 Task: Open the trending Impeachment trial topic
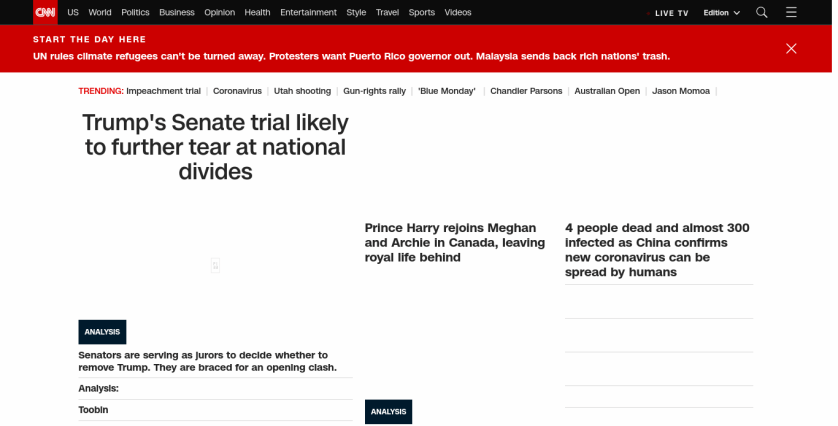[163, 91]
